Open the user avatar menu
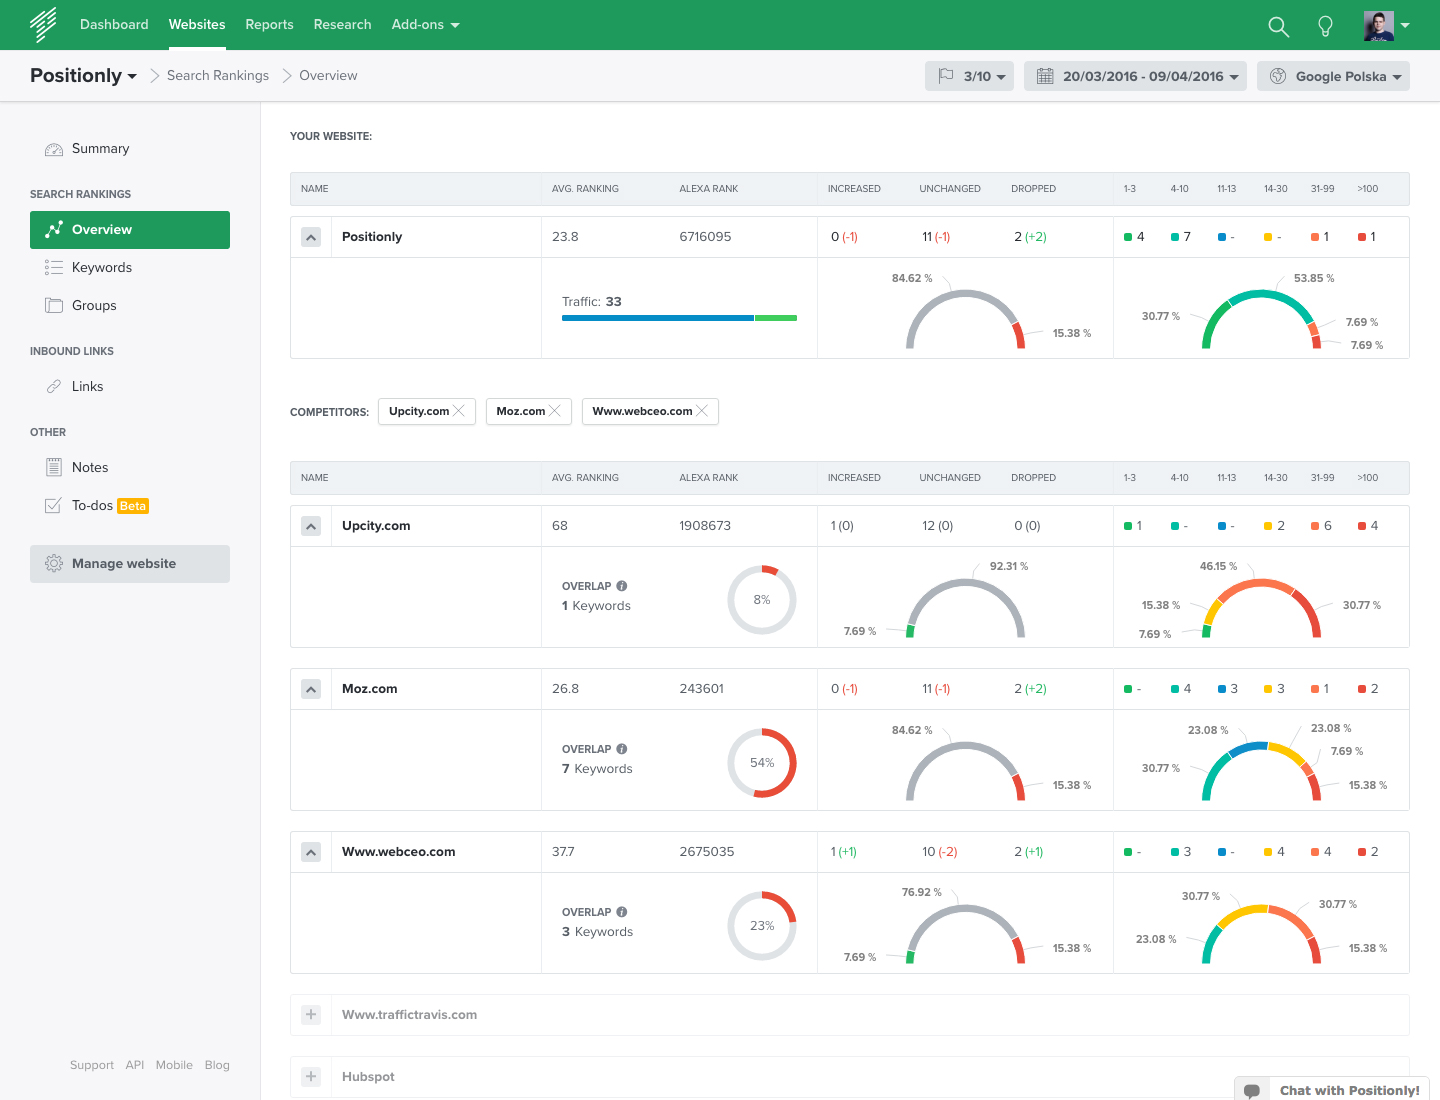Screen dimensions: 1440x1100 click(x=1386, y=25)
